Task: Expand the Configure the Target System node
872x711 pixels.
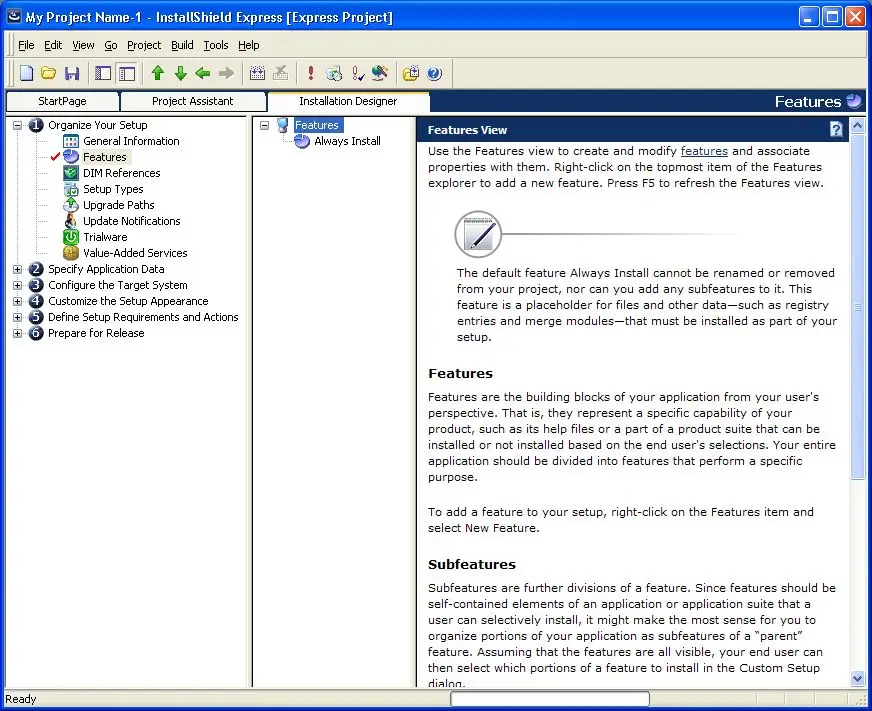Action: [17, 285]
